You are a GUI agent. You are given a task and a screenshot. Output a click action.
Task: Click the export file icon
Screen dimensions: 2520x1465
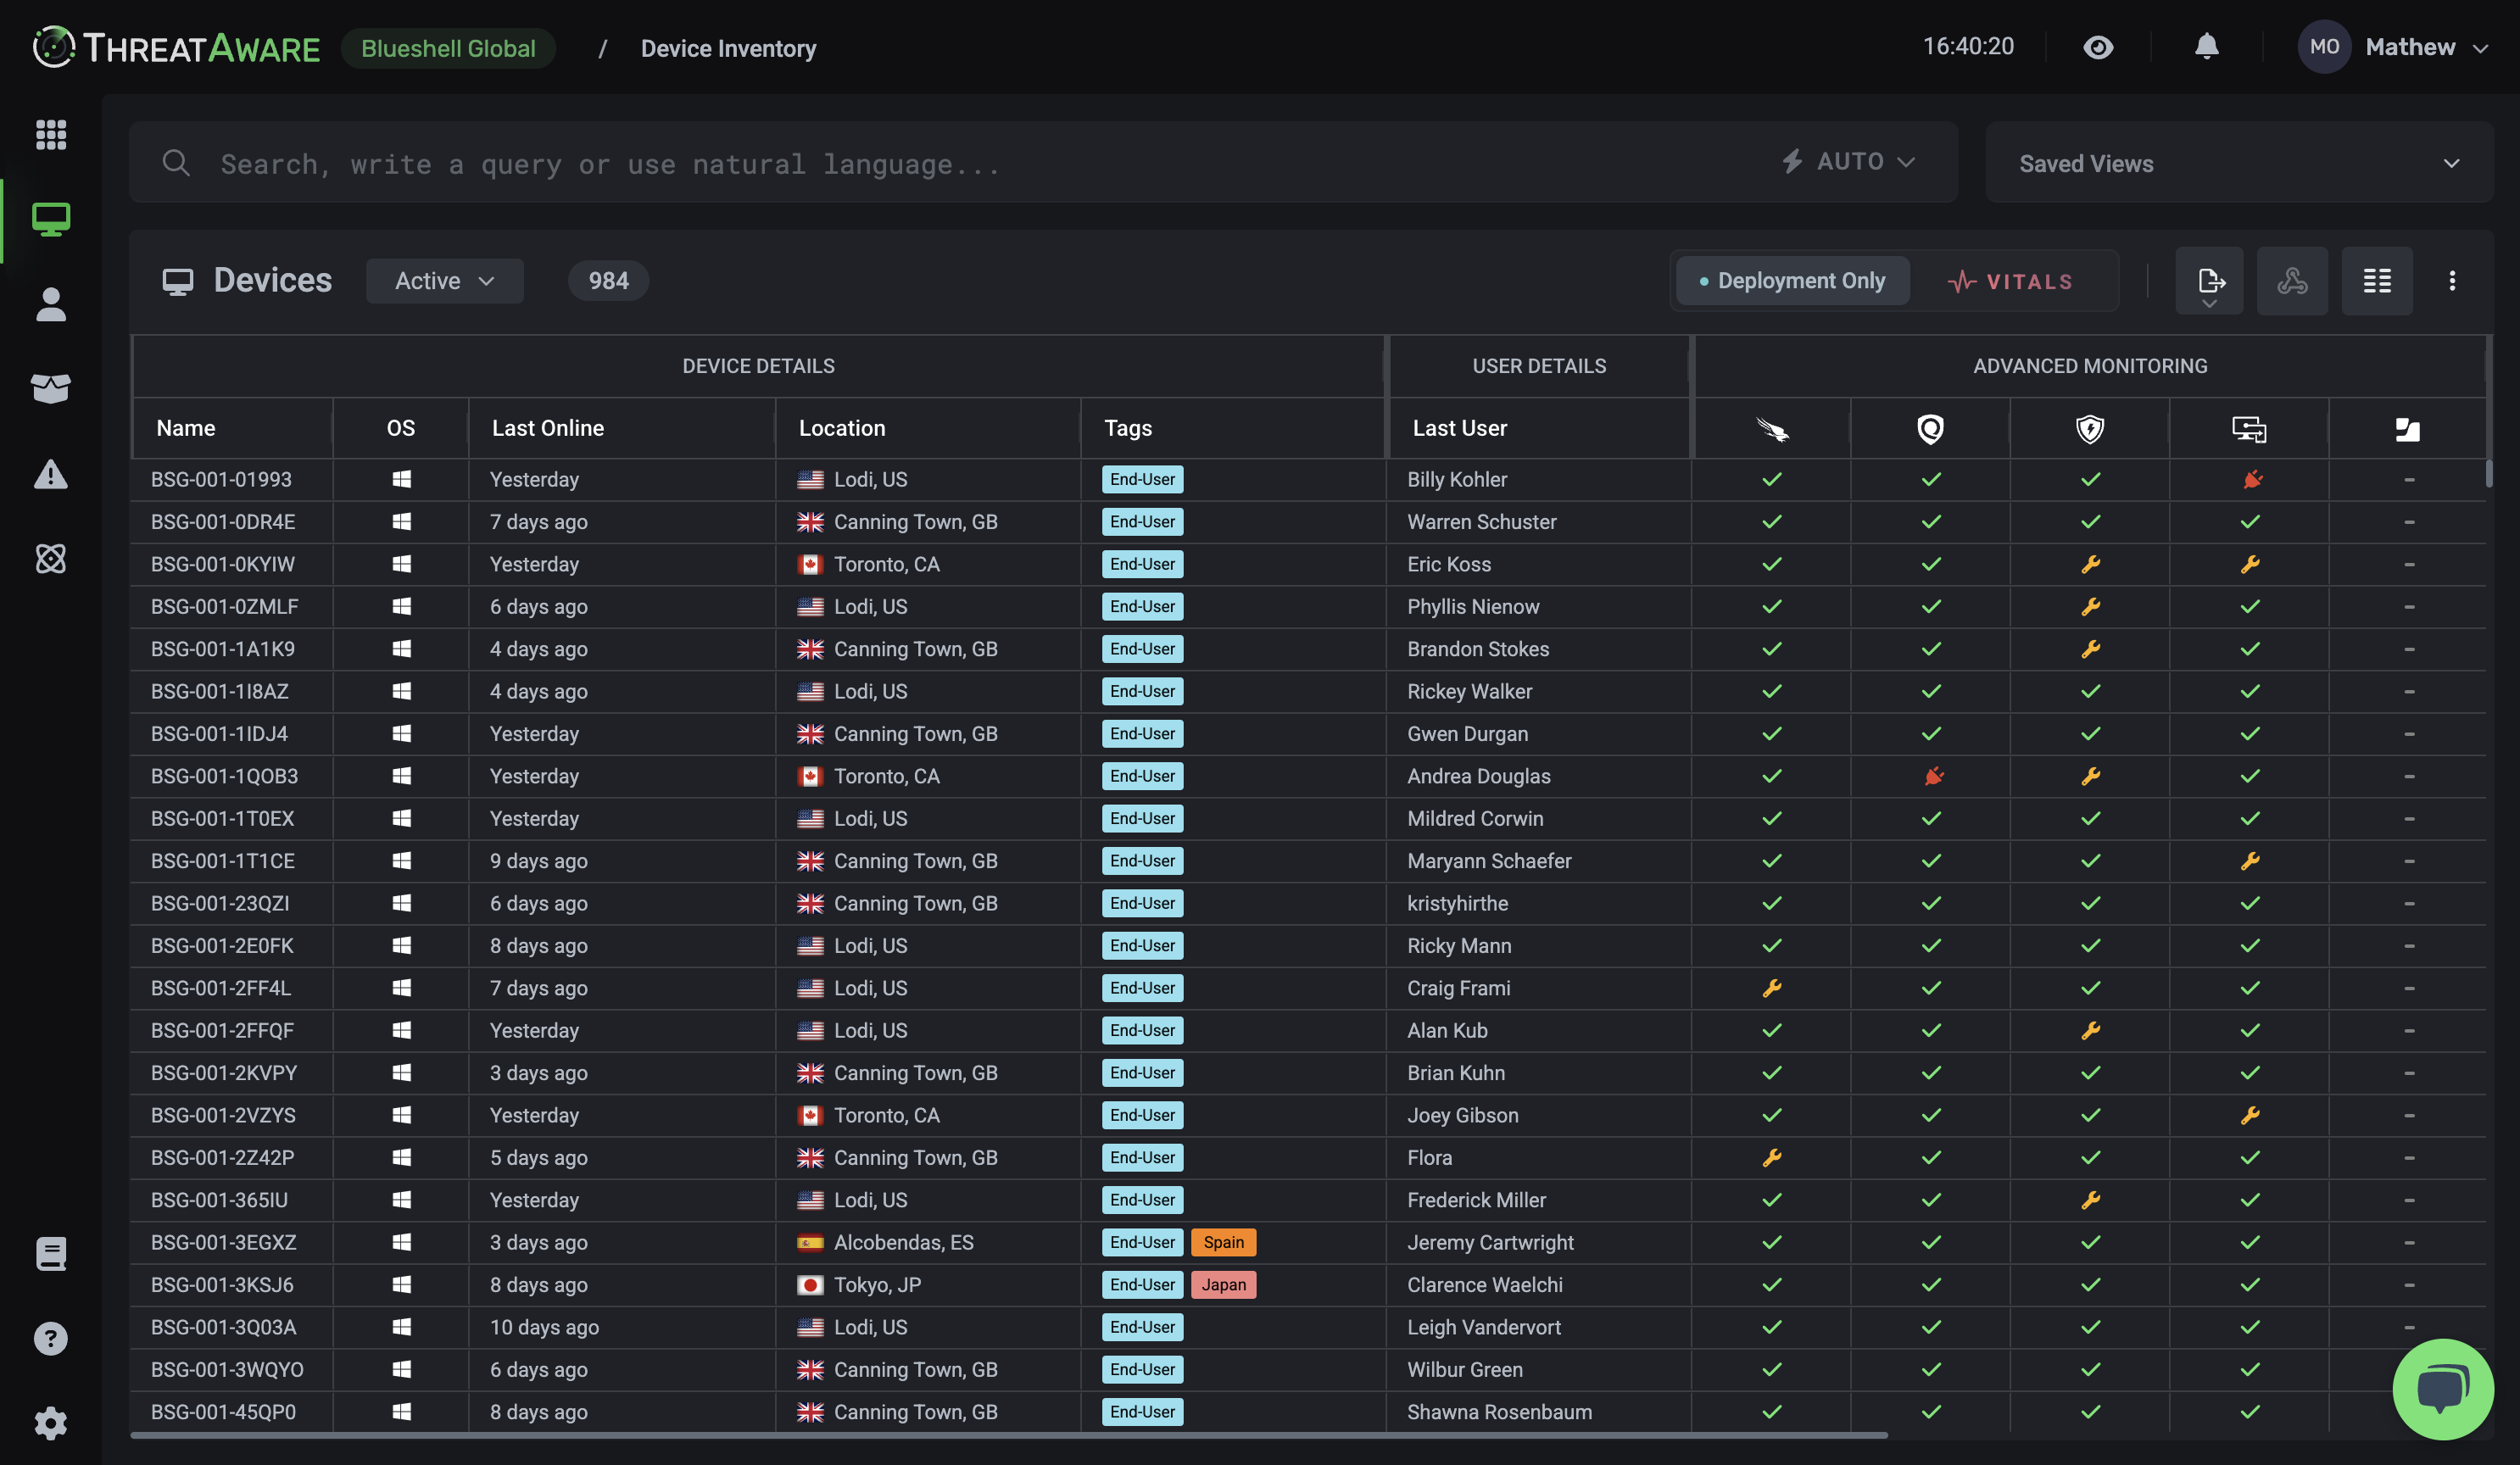click(2209, 281)
